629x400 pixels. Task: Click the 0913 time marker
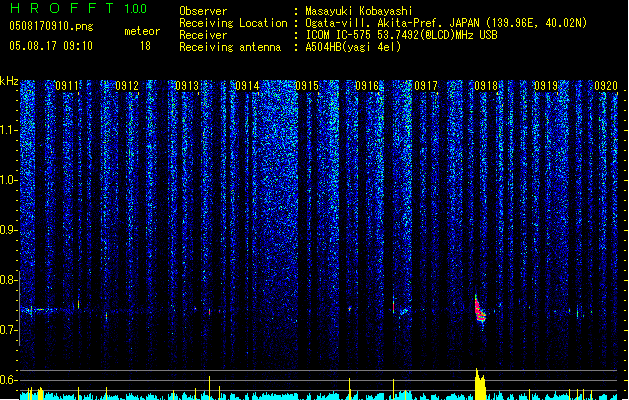point(187,86)
